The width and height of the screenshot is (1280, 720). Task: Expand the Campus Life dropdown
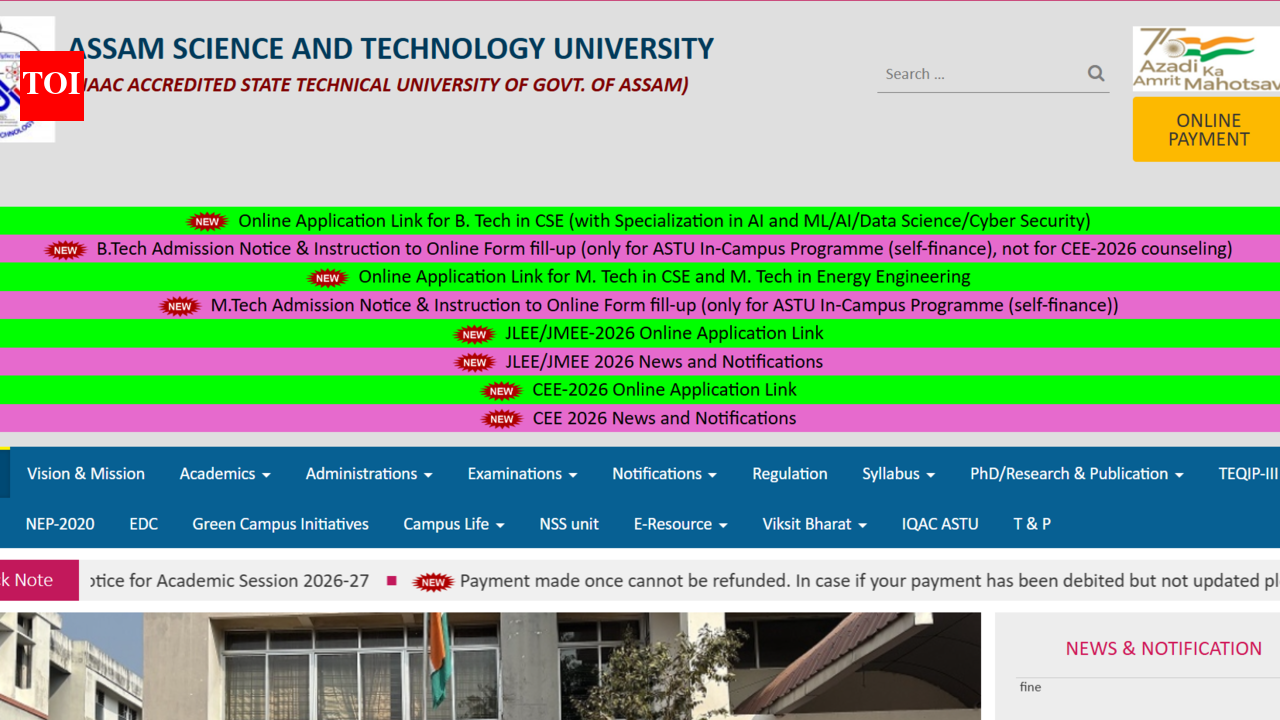pos(454,523)
